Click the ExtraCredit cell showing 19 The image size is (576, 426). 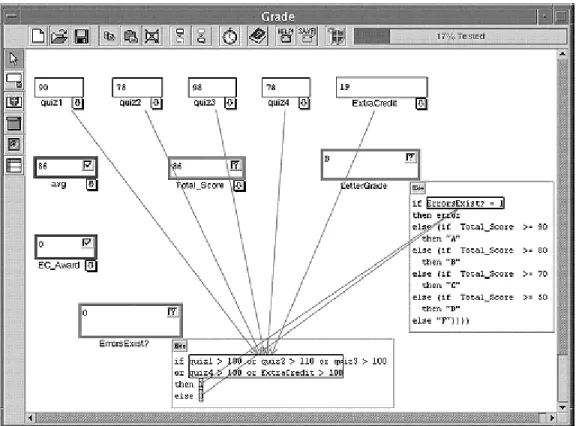(382, 87)
